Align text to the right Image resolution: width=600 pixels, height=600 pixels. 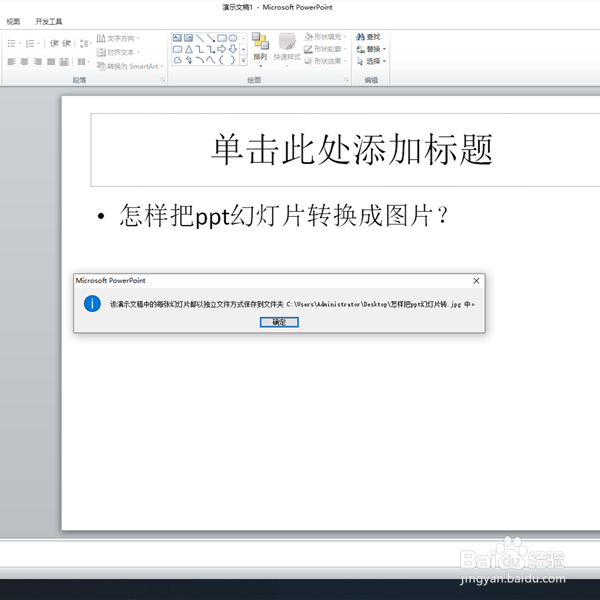[x=38, y=62]
